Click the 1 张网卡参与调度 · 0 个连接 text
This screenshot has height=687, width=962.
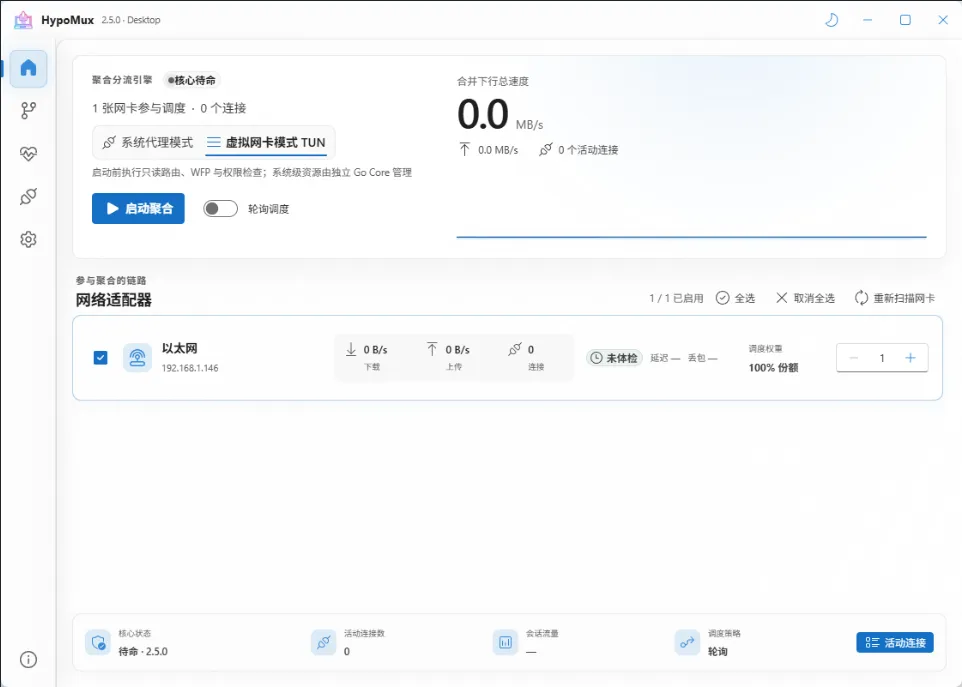169,109
